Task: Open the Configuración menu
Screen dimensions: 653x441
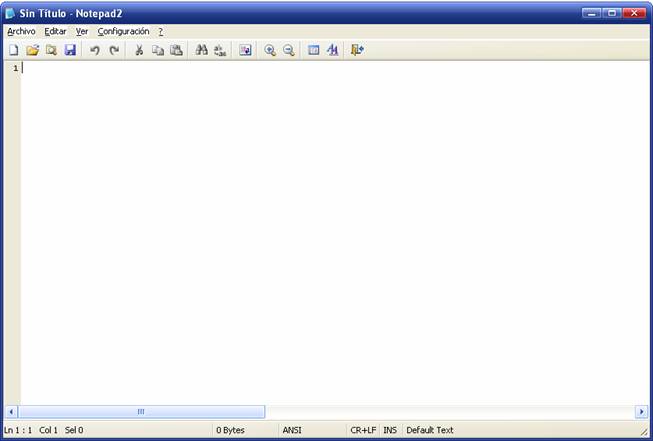Action: 123,32
